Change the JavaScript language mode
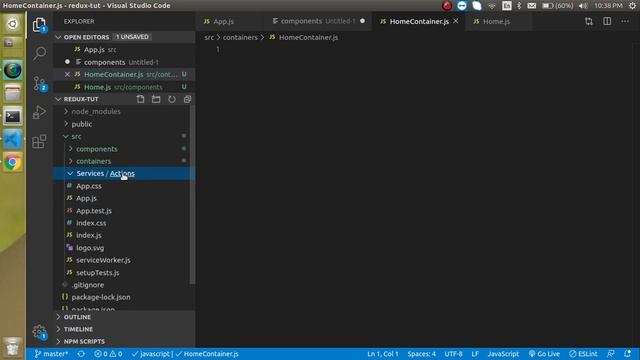This screenshot has height=360, width=640. point(503,354)
